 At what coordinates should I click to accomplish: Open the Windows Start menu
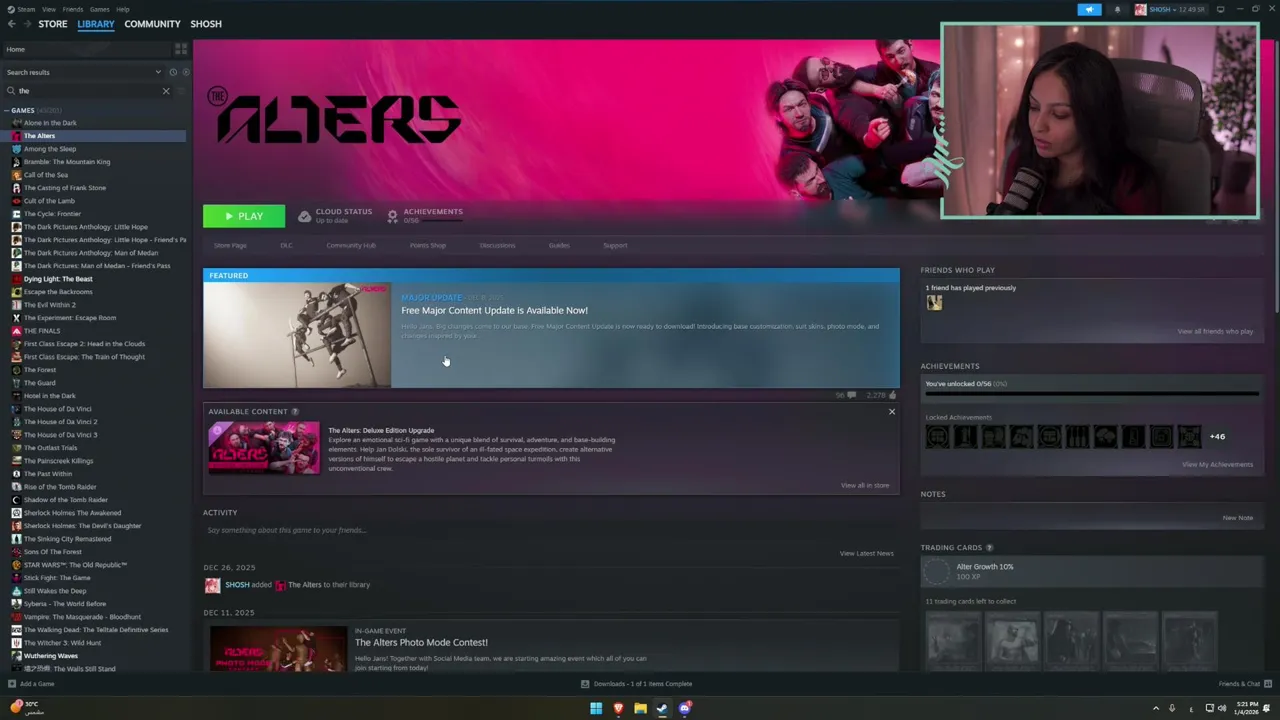point(596,708)
